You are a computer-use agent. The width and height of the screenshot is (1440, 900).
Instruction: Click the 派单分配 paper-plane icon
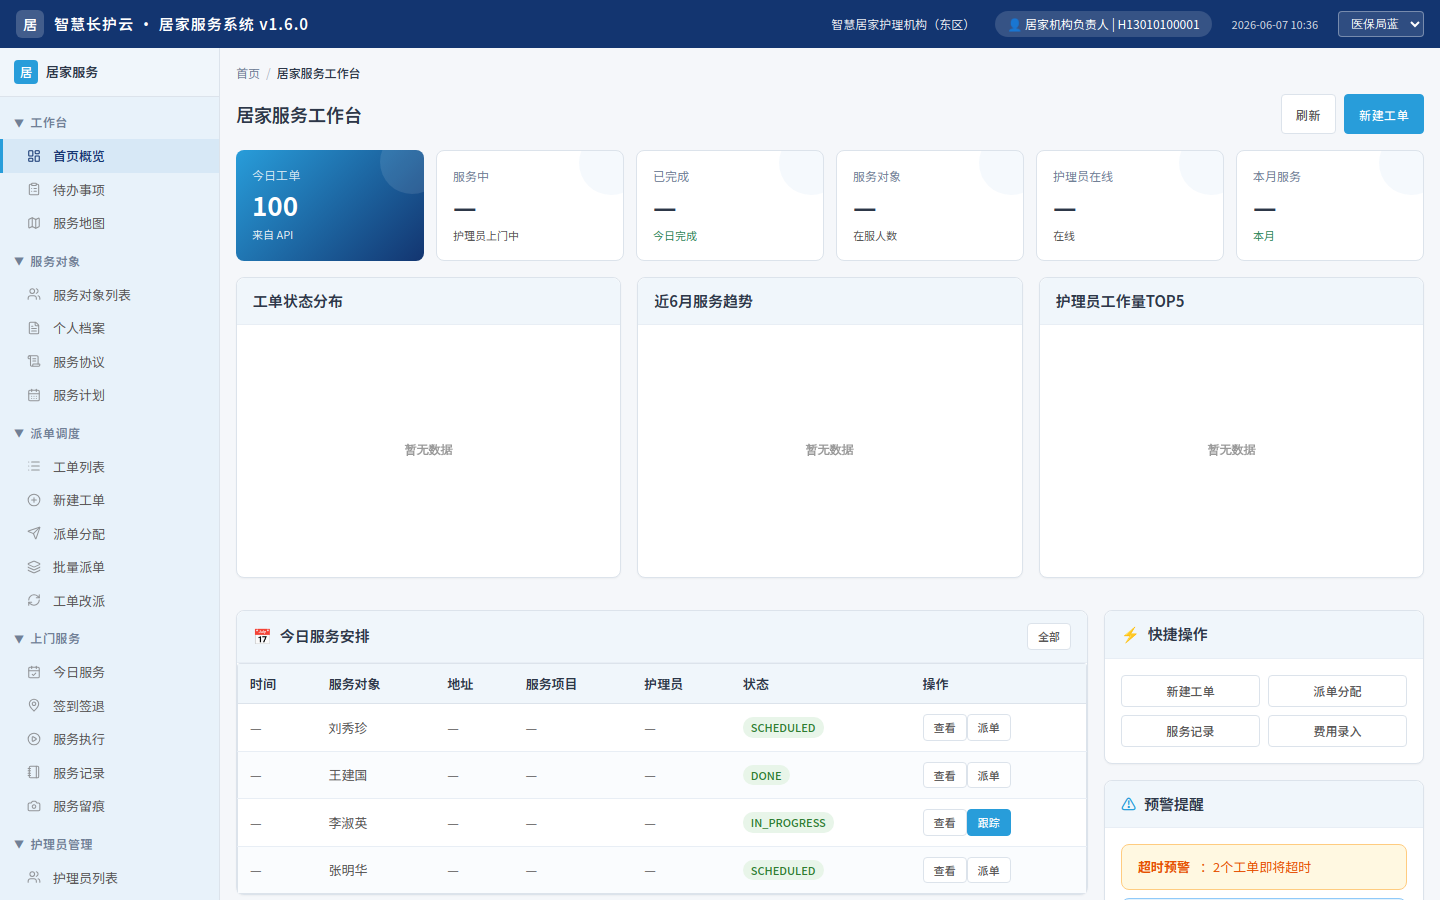[34, 534]
